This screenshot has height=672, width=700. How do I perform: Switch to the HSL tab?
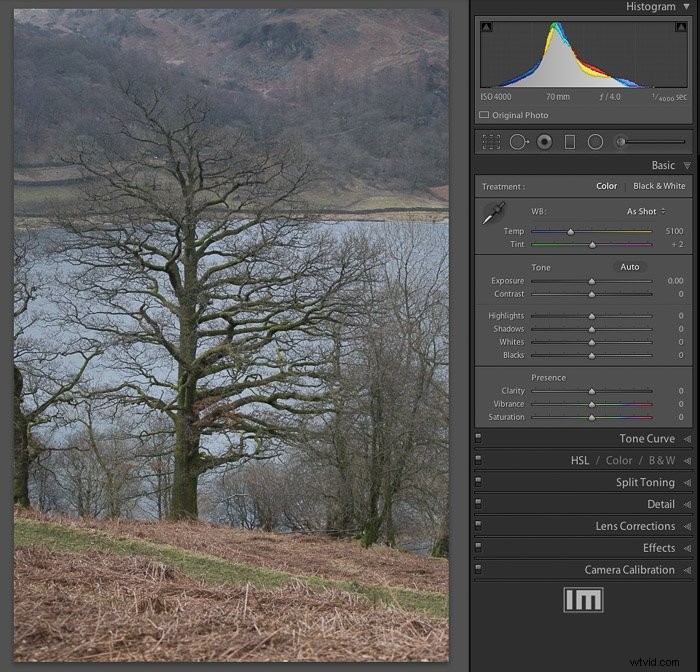(579, 460)
